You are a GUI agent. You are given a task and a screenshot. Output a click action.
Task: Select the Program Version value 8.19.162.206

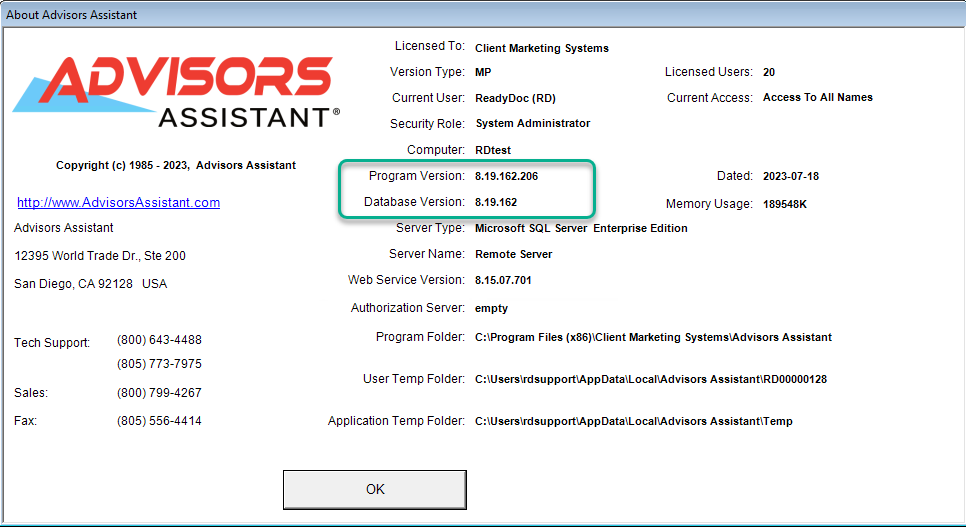point(506,176)
